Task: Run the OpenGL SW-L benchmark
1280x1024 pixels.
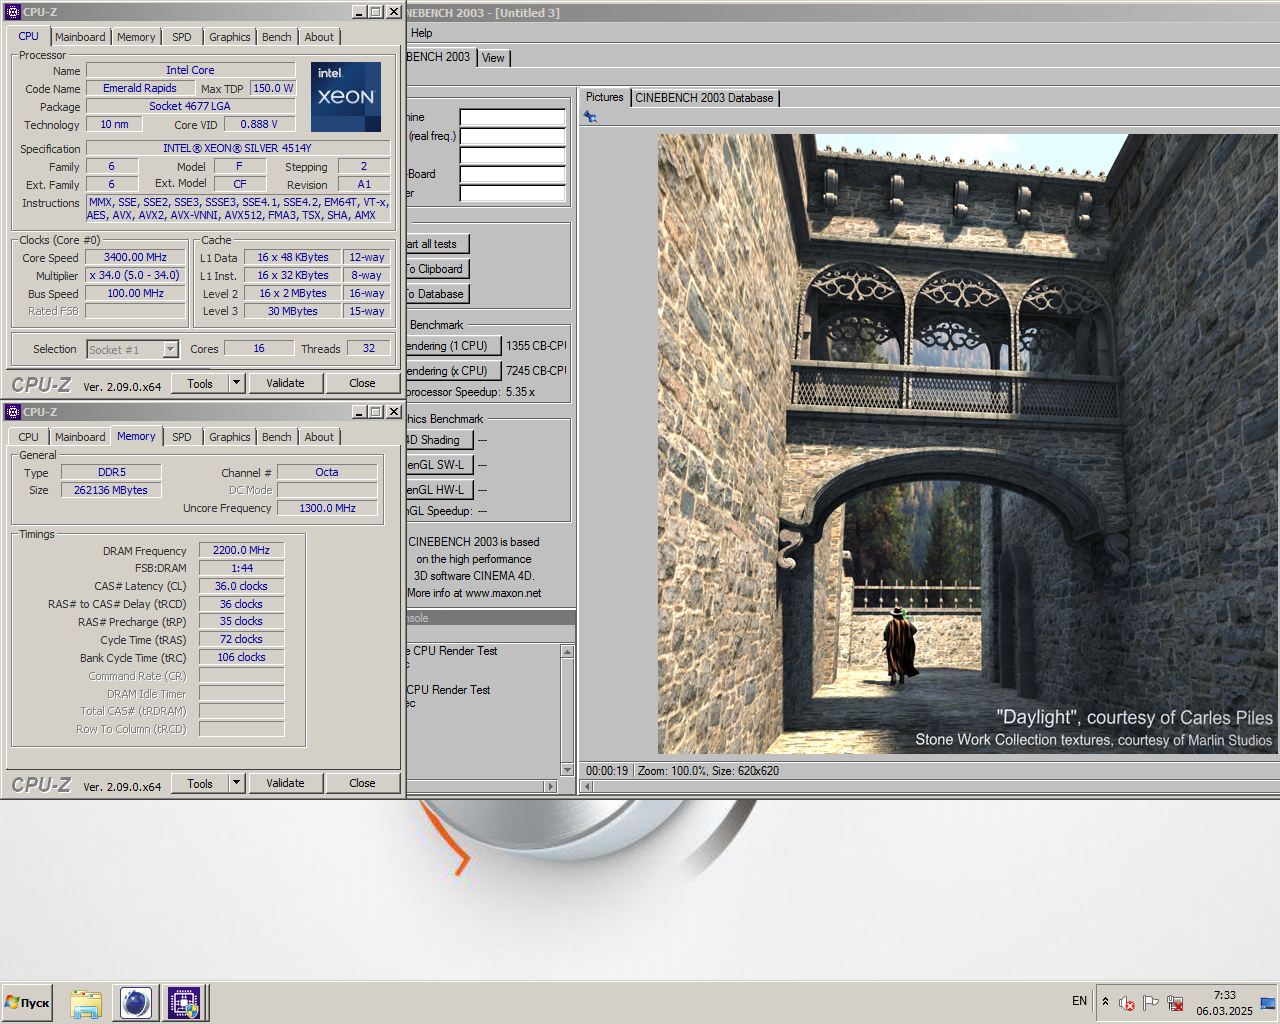Action: pos(438,465)
